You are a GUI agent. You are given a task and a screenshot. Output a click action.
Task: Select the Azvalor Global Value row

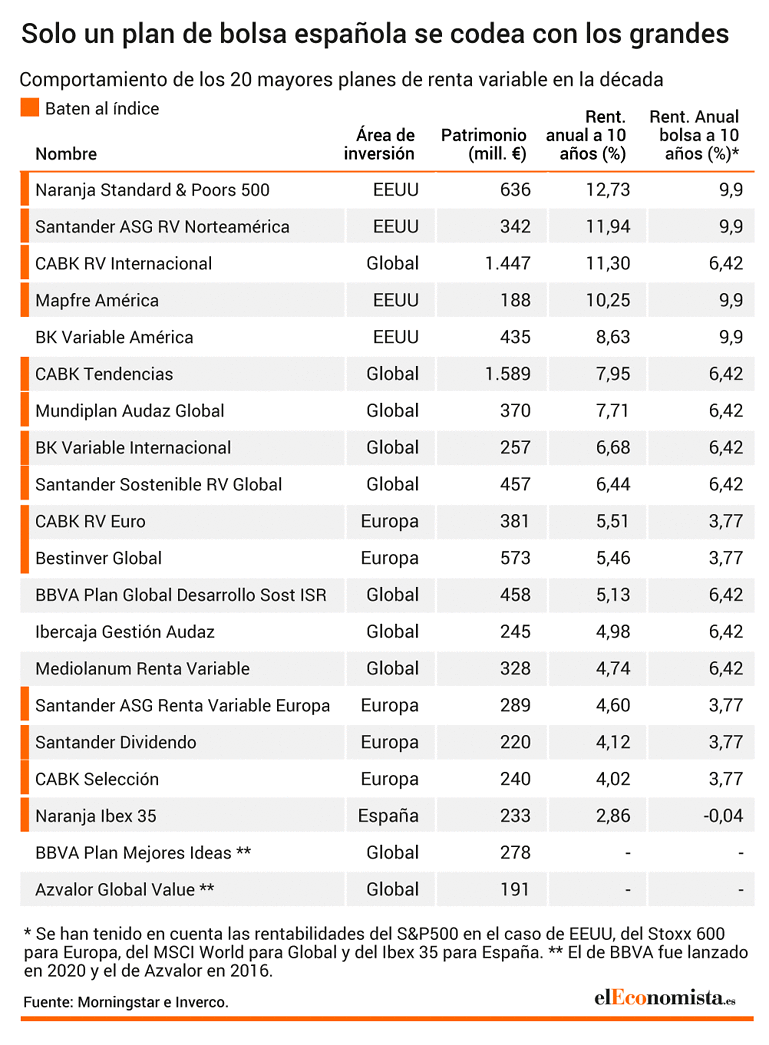pos(387,890)
